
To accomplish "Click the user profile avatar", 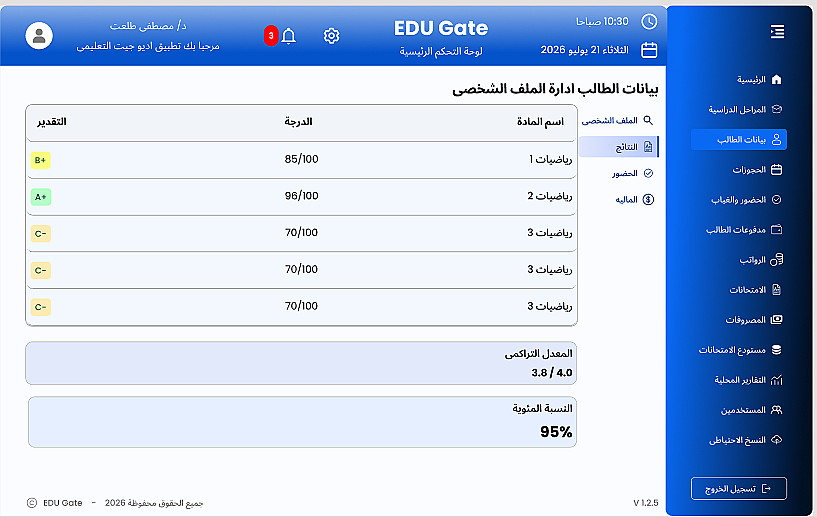I will coord(39,36).
